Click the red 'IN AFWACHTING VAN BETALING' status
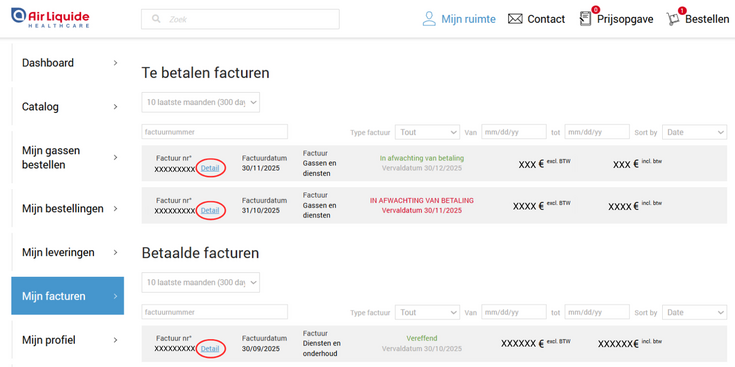Viewport: 735px width, 367px height. tap(422, 201)
